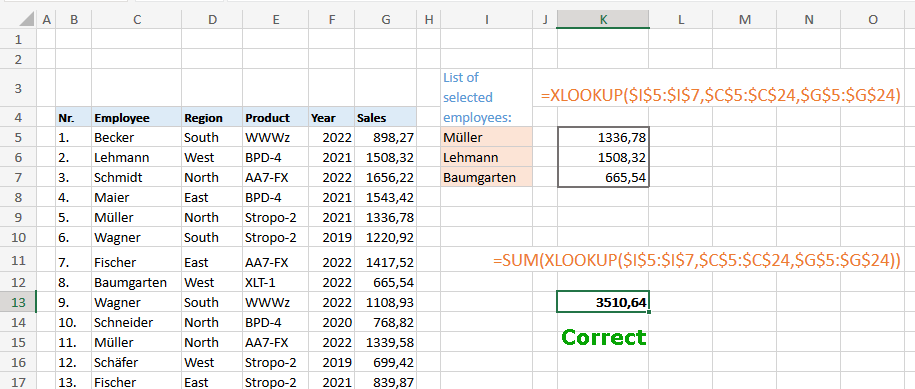This screenshot has height=389, width=915.
Task: Select the XLT-1 product cell
Action: tap(275, 283)
